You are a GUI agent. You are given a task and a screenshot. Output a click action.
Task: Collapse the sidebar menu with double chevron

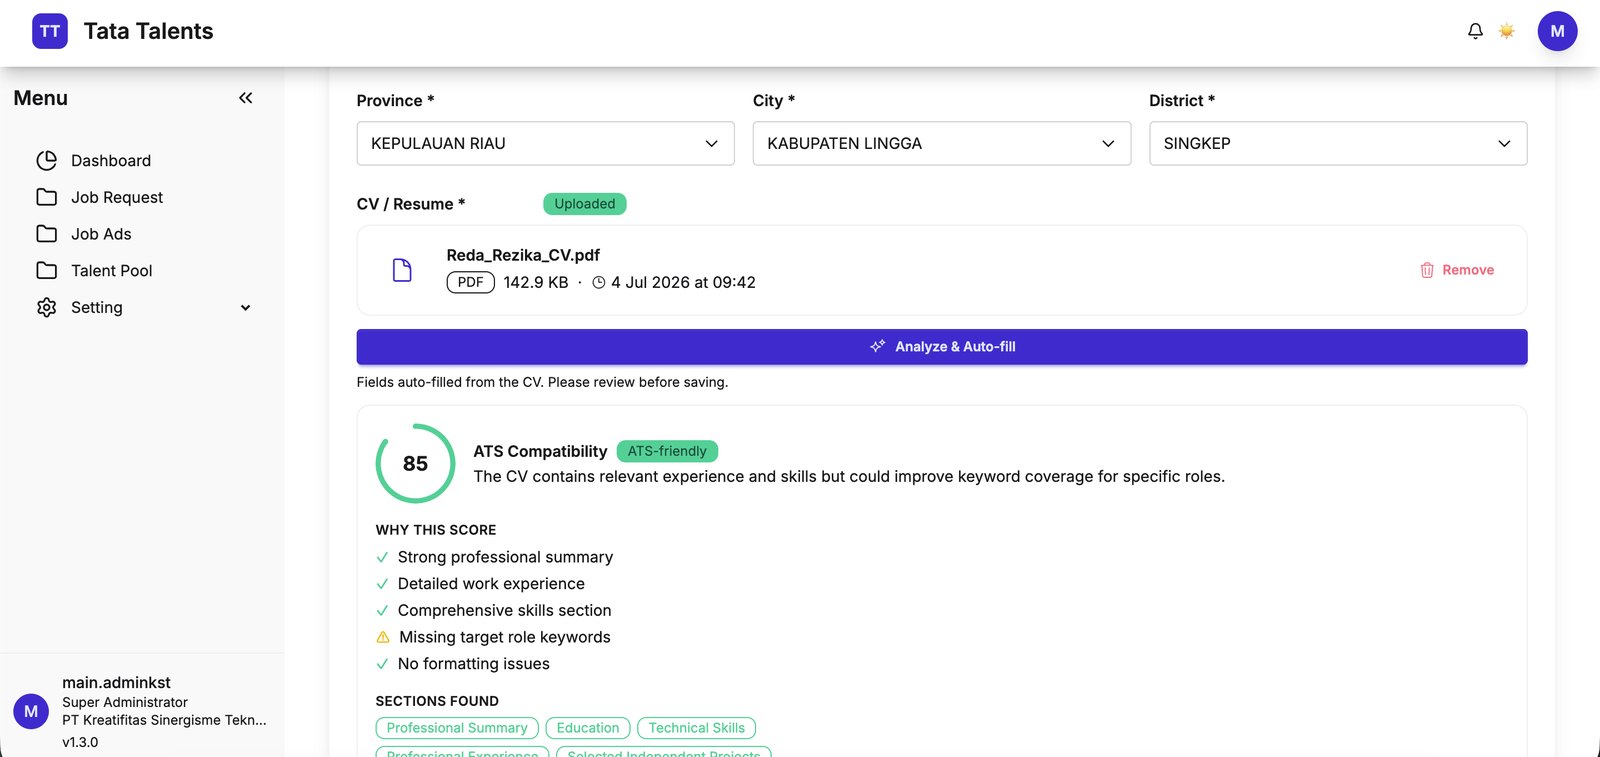[246, 98]
